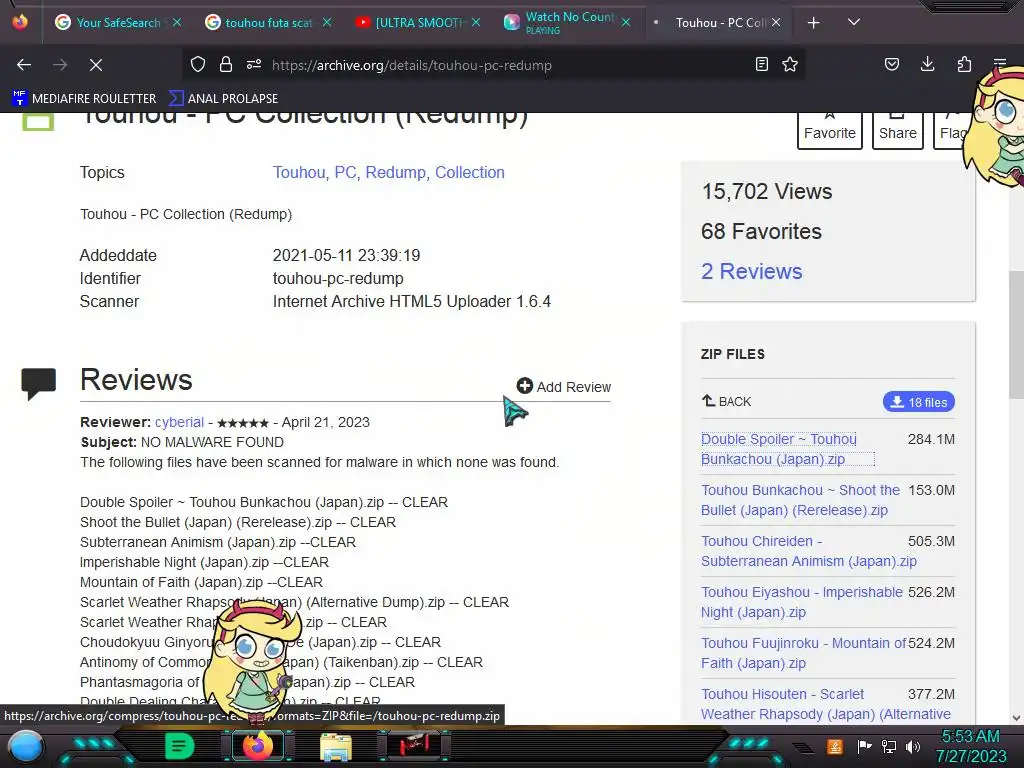Screen dimensions: 1024x768
Task: Open the shield tracking protection icon
Action: pyautogui.click(x=198, y=64)
